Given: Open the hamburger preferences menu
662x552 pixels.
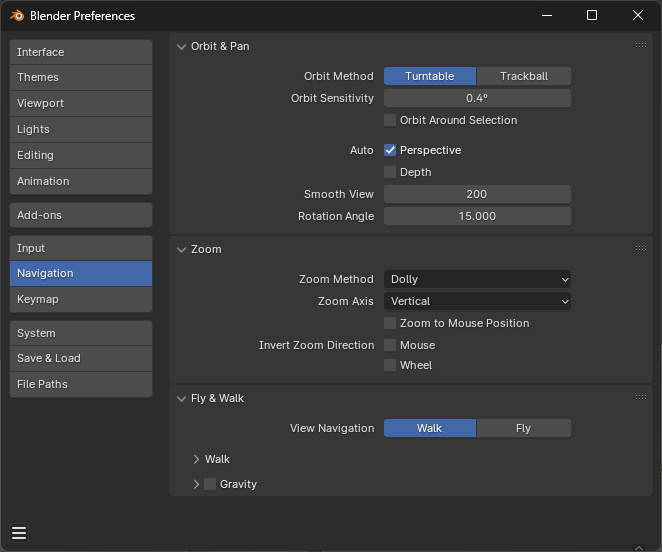Looking at the screenshot, I should (x=19, y=533).
